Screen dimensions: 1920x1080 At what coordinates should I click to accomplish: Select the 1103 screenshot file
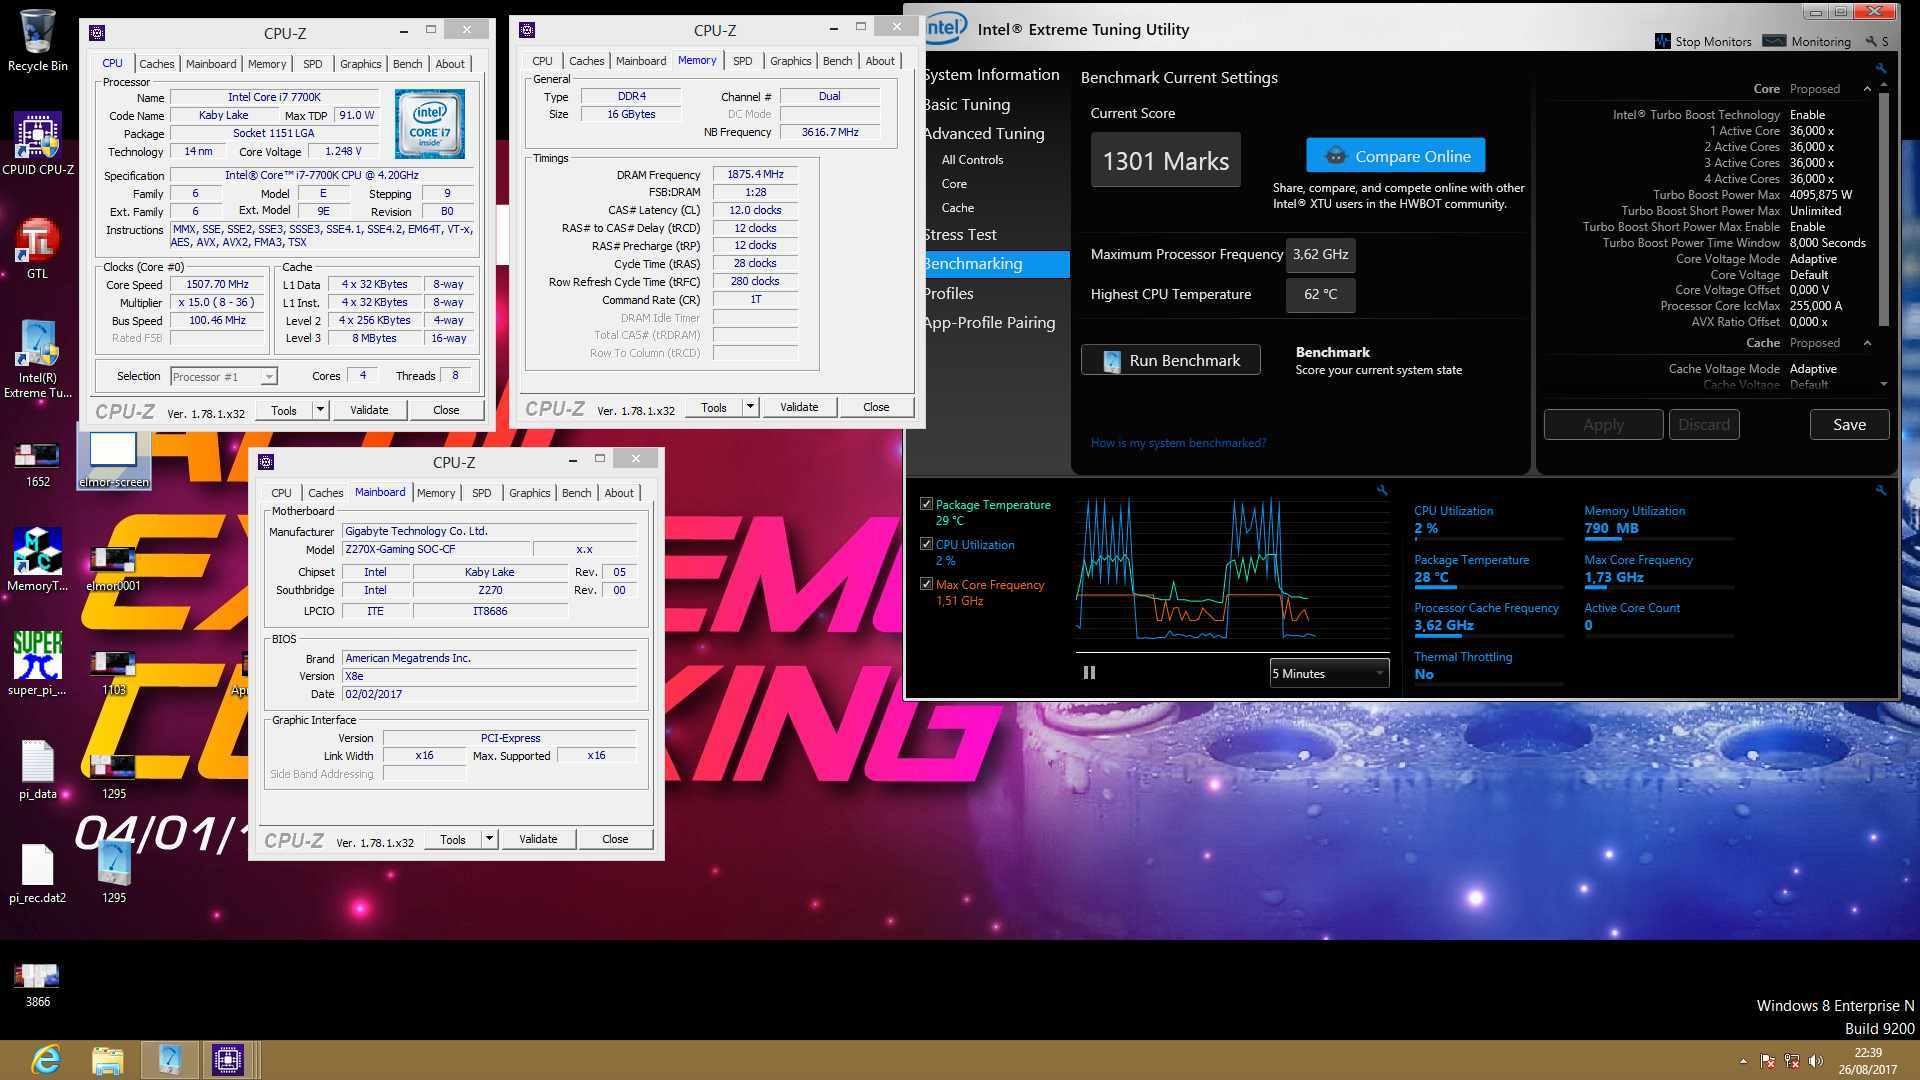tap(113, 673)
